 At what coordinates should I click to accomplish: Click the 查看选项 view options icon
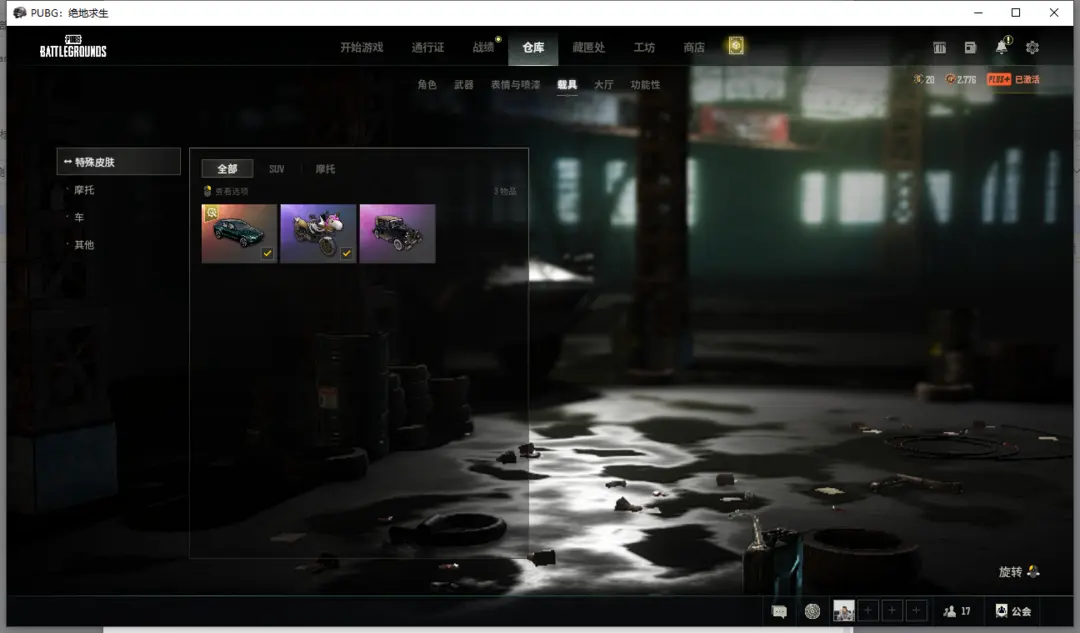click(207, 191)
